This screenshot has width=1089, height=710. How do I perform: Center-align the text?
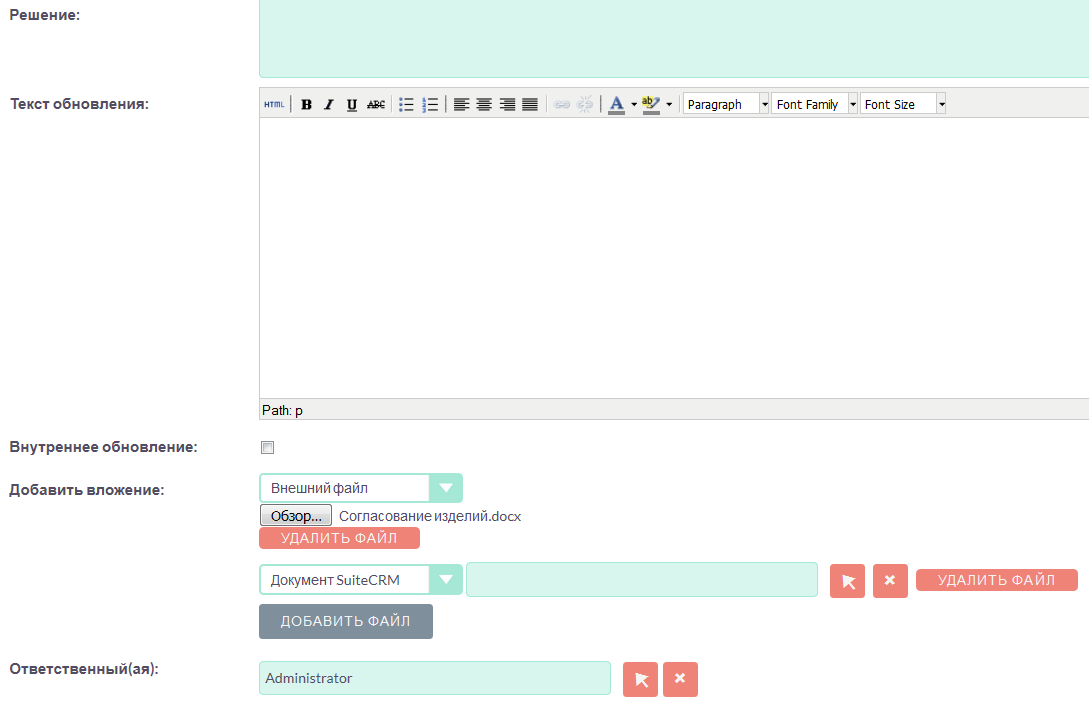tap(484, 104)
